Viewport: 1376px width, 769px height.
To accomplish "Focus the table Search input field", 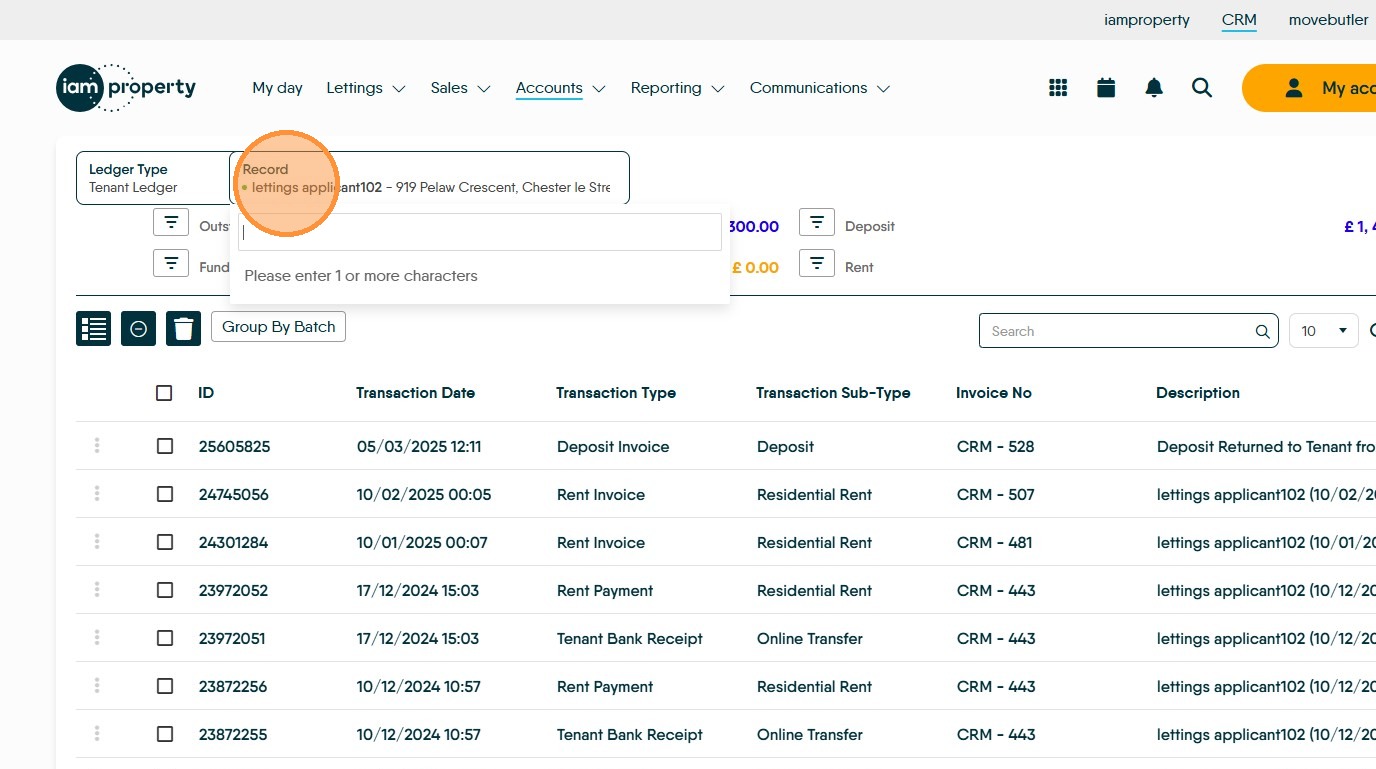I will 1118,331.
